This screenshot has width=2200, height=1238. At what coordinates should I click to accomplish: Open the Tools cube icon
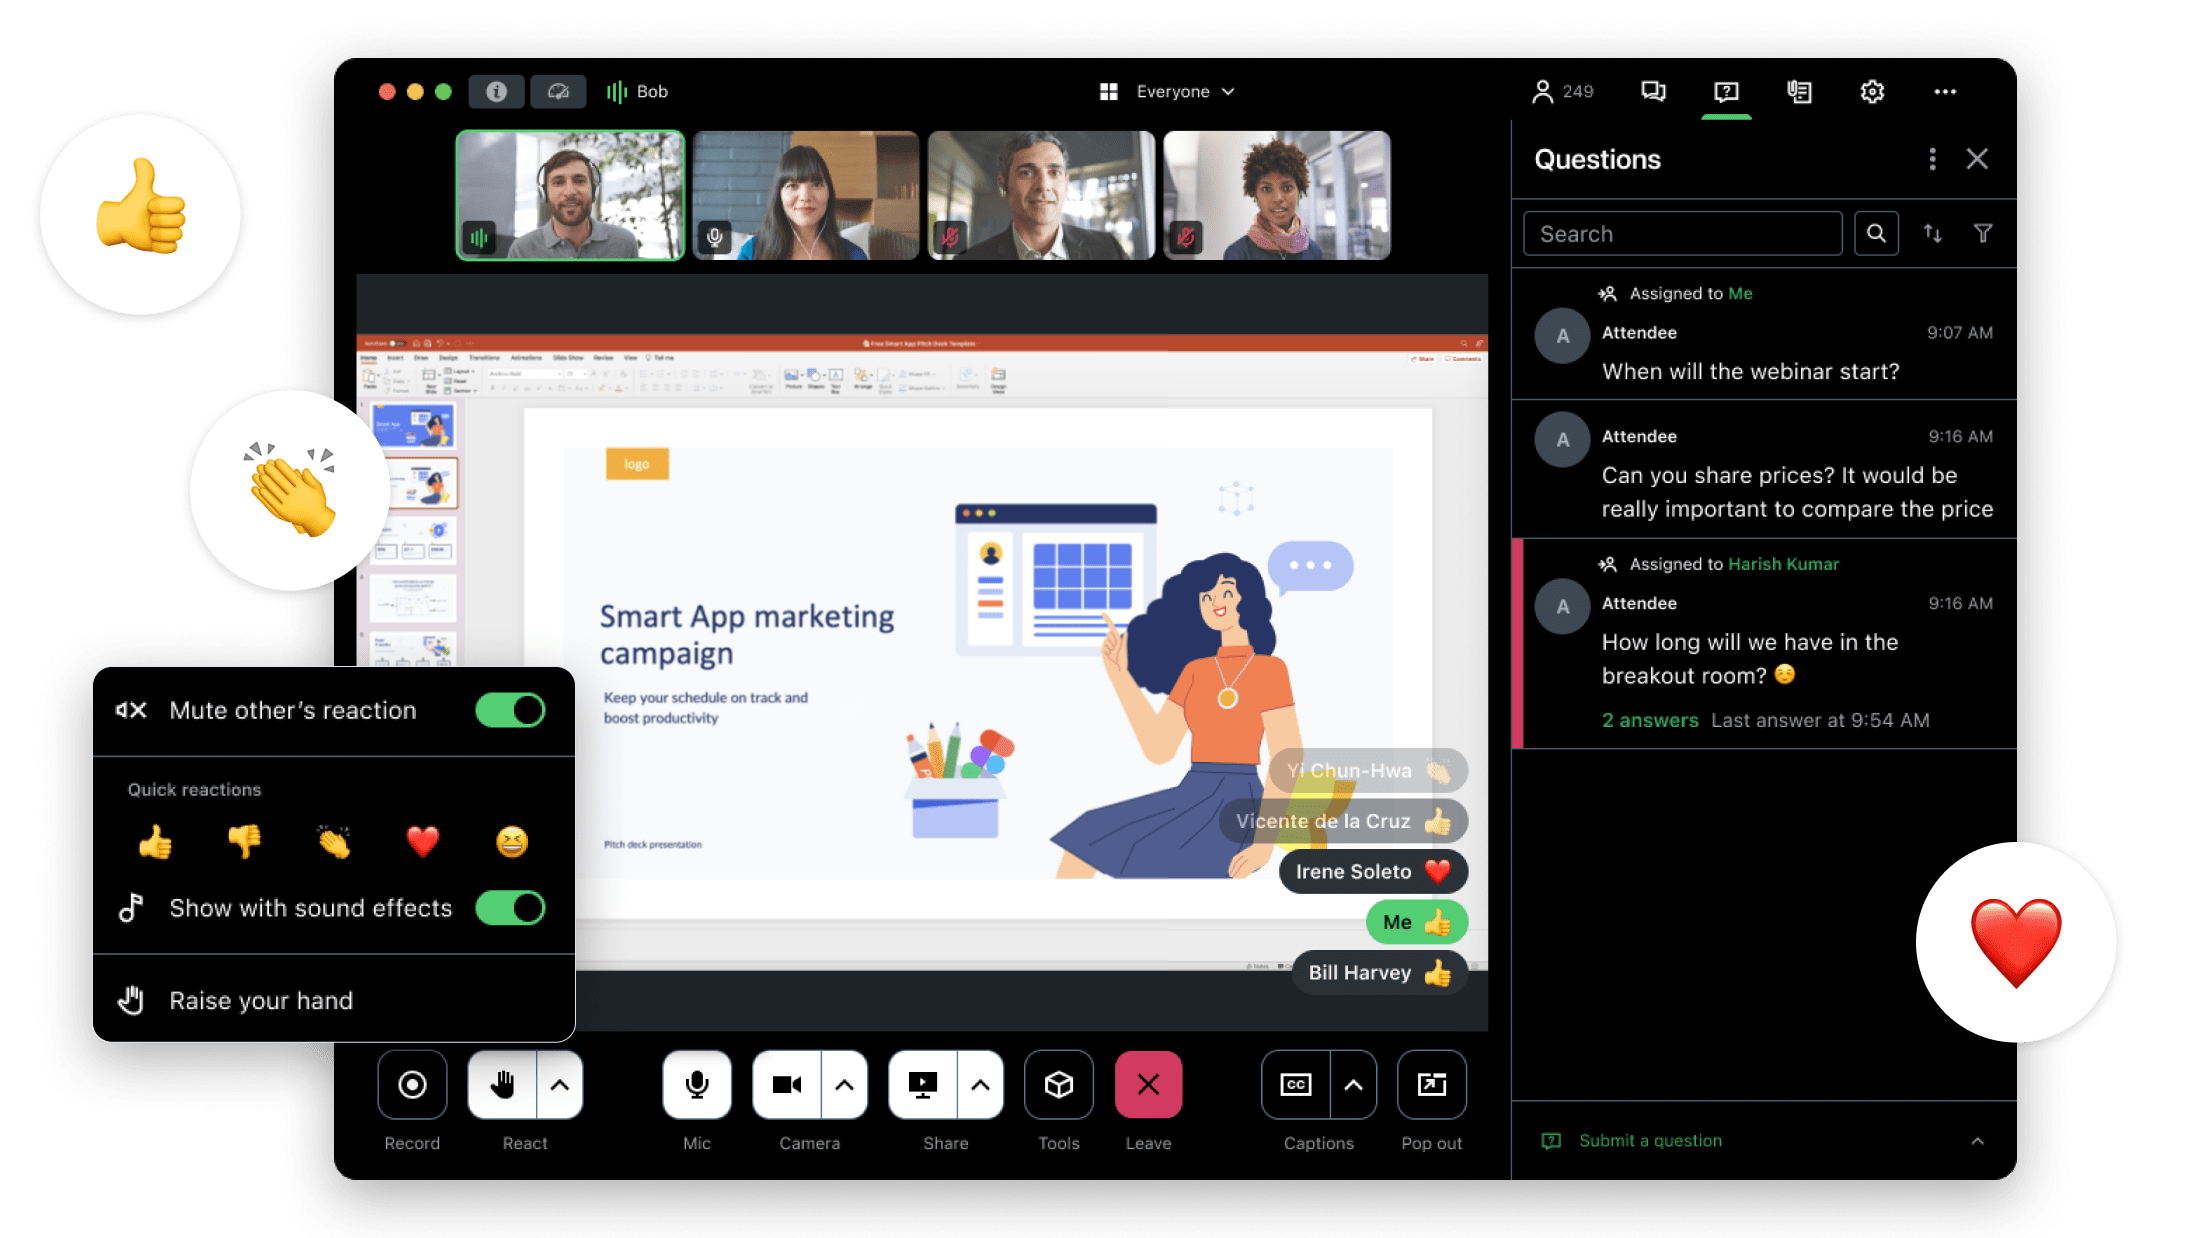pos(1058,1085)
